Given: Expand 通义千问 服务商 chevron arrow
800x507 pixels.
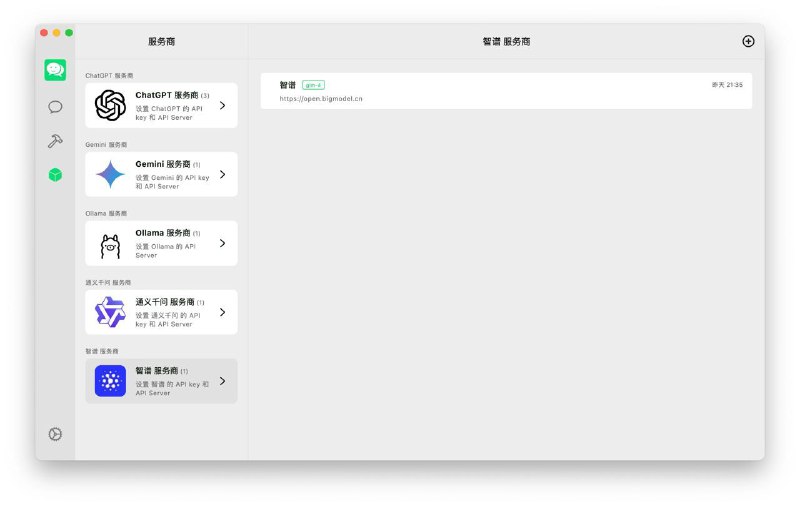Looking at the screenshot, I should [222, 312].
